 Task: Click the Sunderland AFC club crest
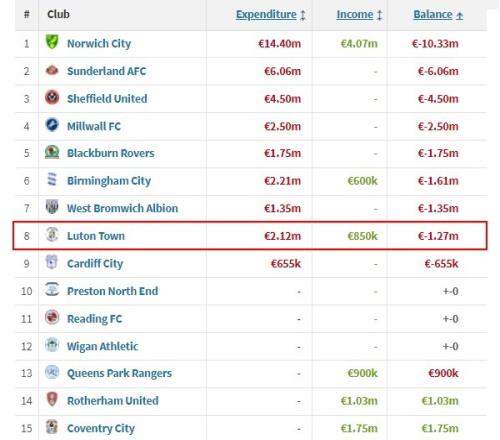52,70
